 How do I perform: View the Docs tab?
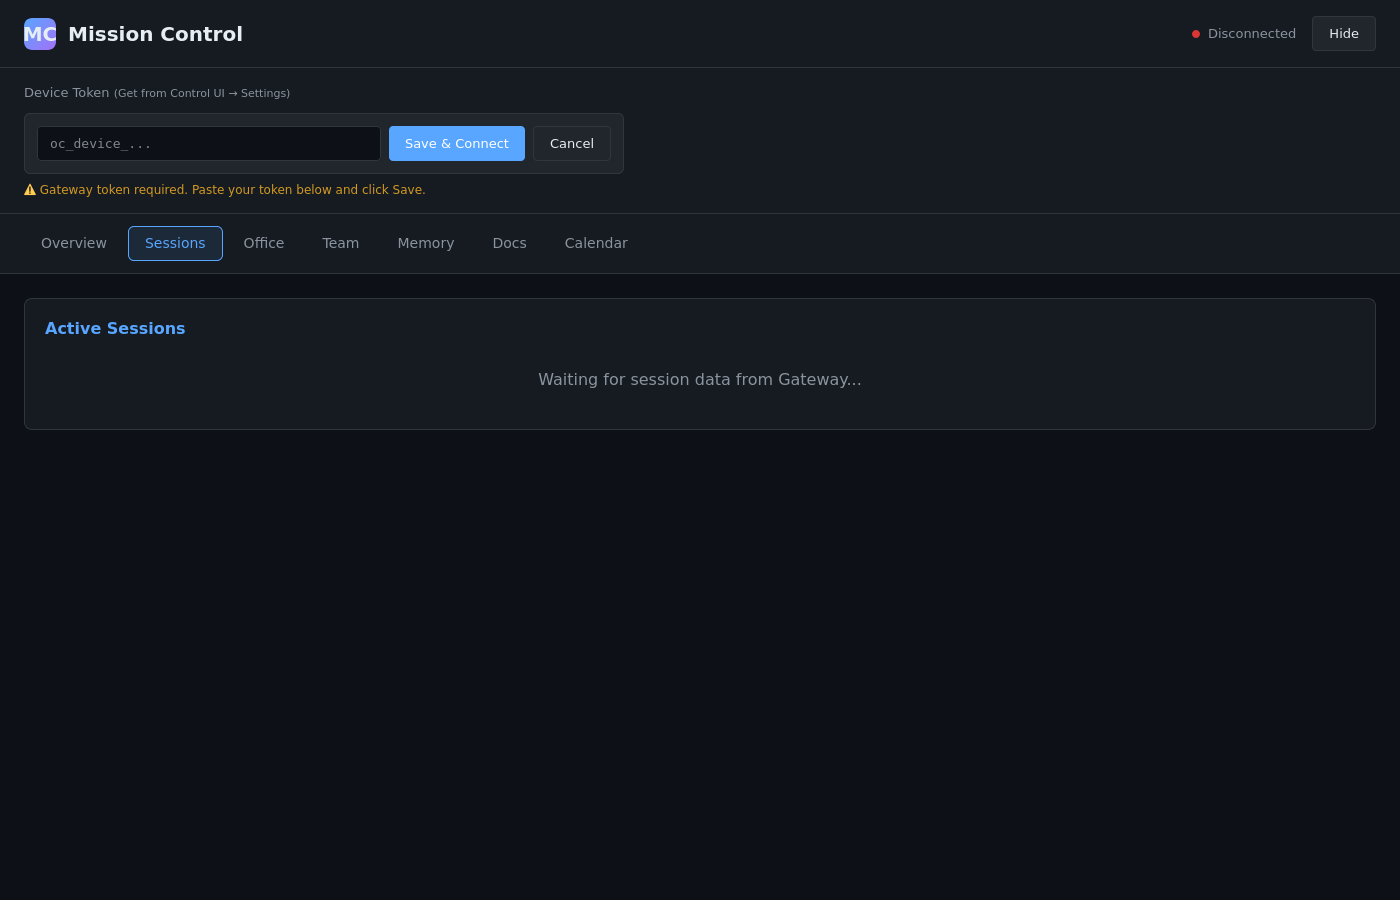(x=509, y=243)
